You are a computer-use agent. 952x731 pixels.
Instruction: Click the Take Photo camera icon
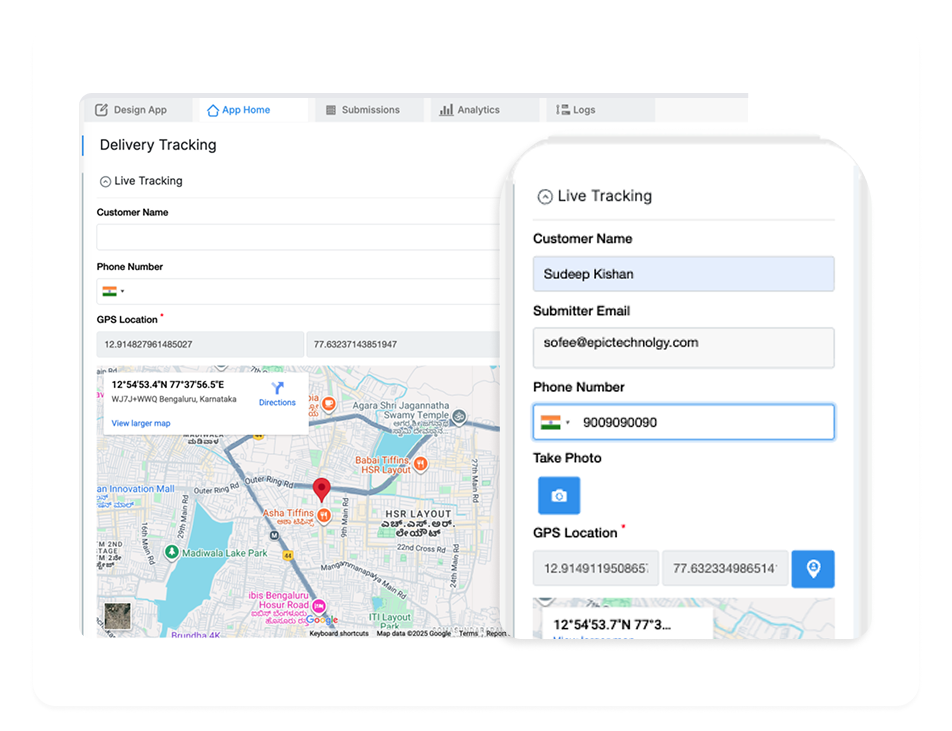point(559,495)
